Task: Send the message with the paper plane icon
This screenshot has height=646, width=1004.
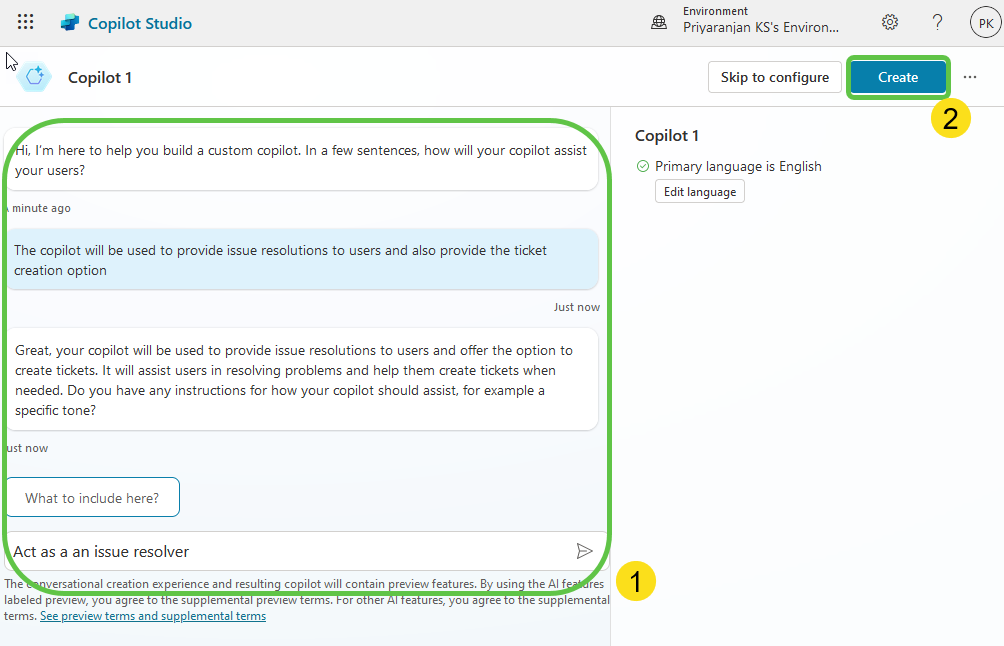Action: pos(585,551)
